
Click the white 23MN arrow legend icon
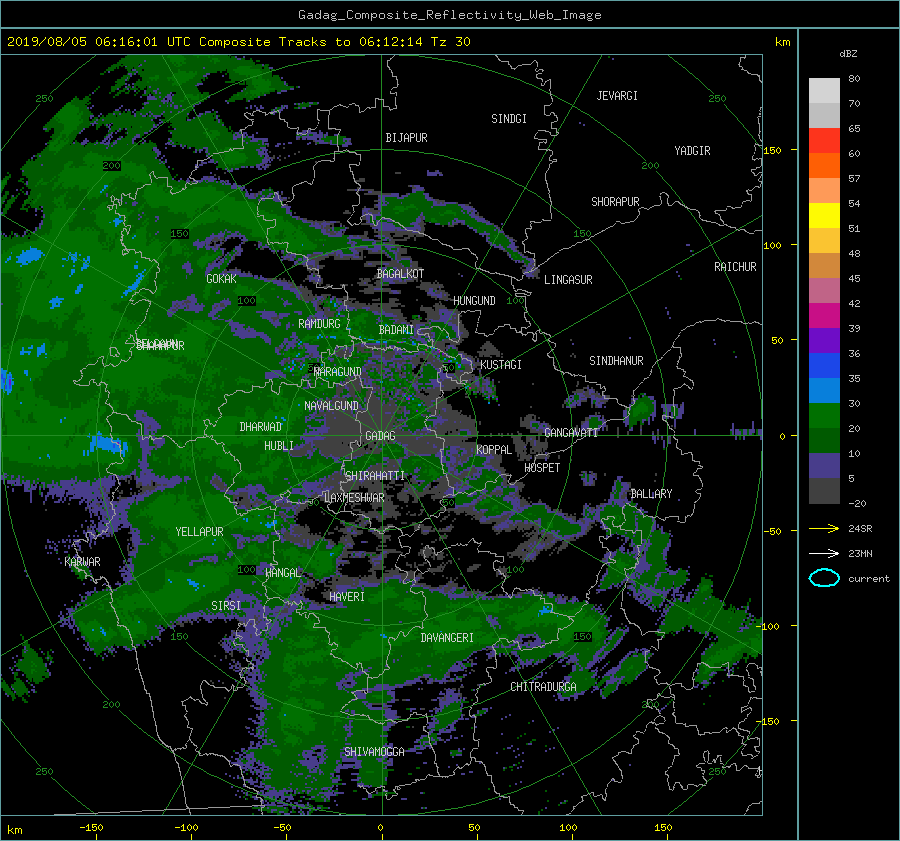824,553
